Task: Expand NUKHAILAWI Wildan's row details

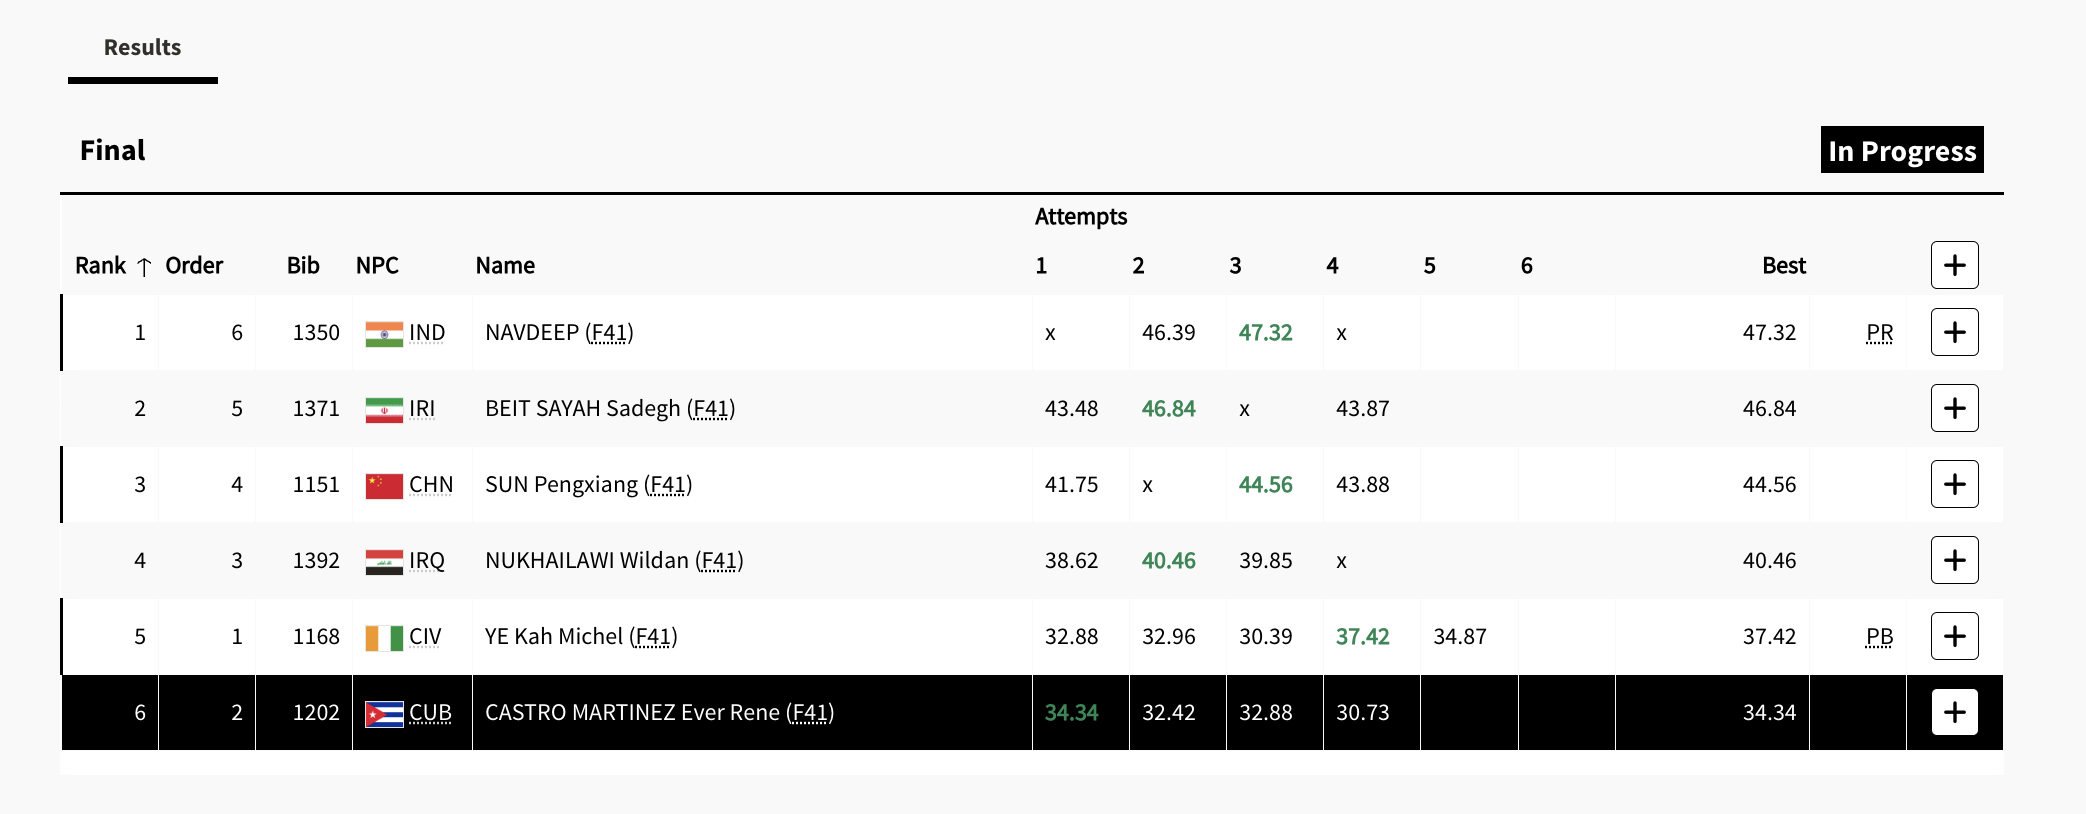Action: [x=1954, y=560]
